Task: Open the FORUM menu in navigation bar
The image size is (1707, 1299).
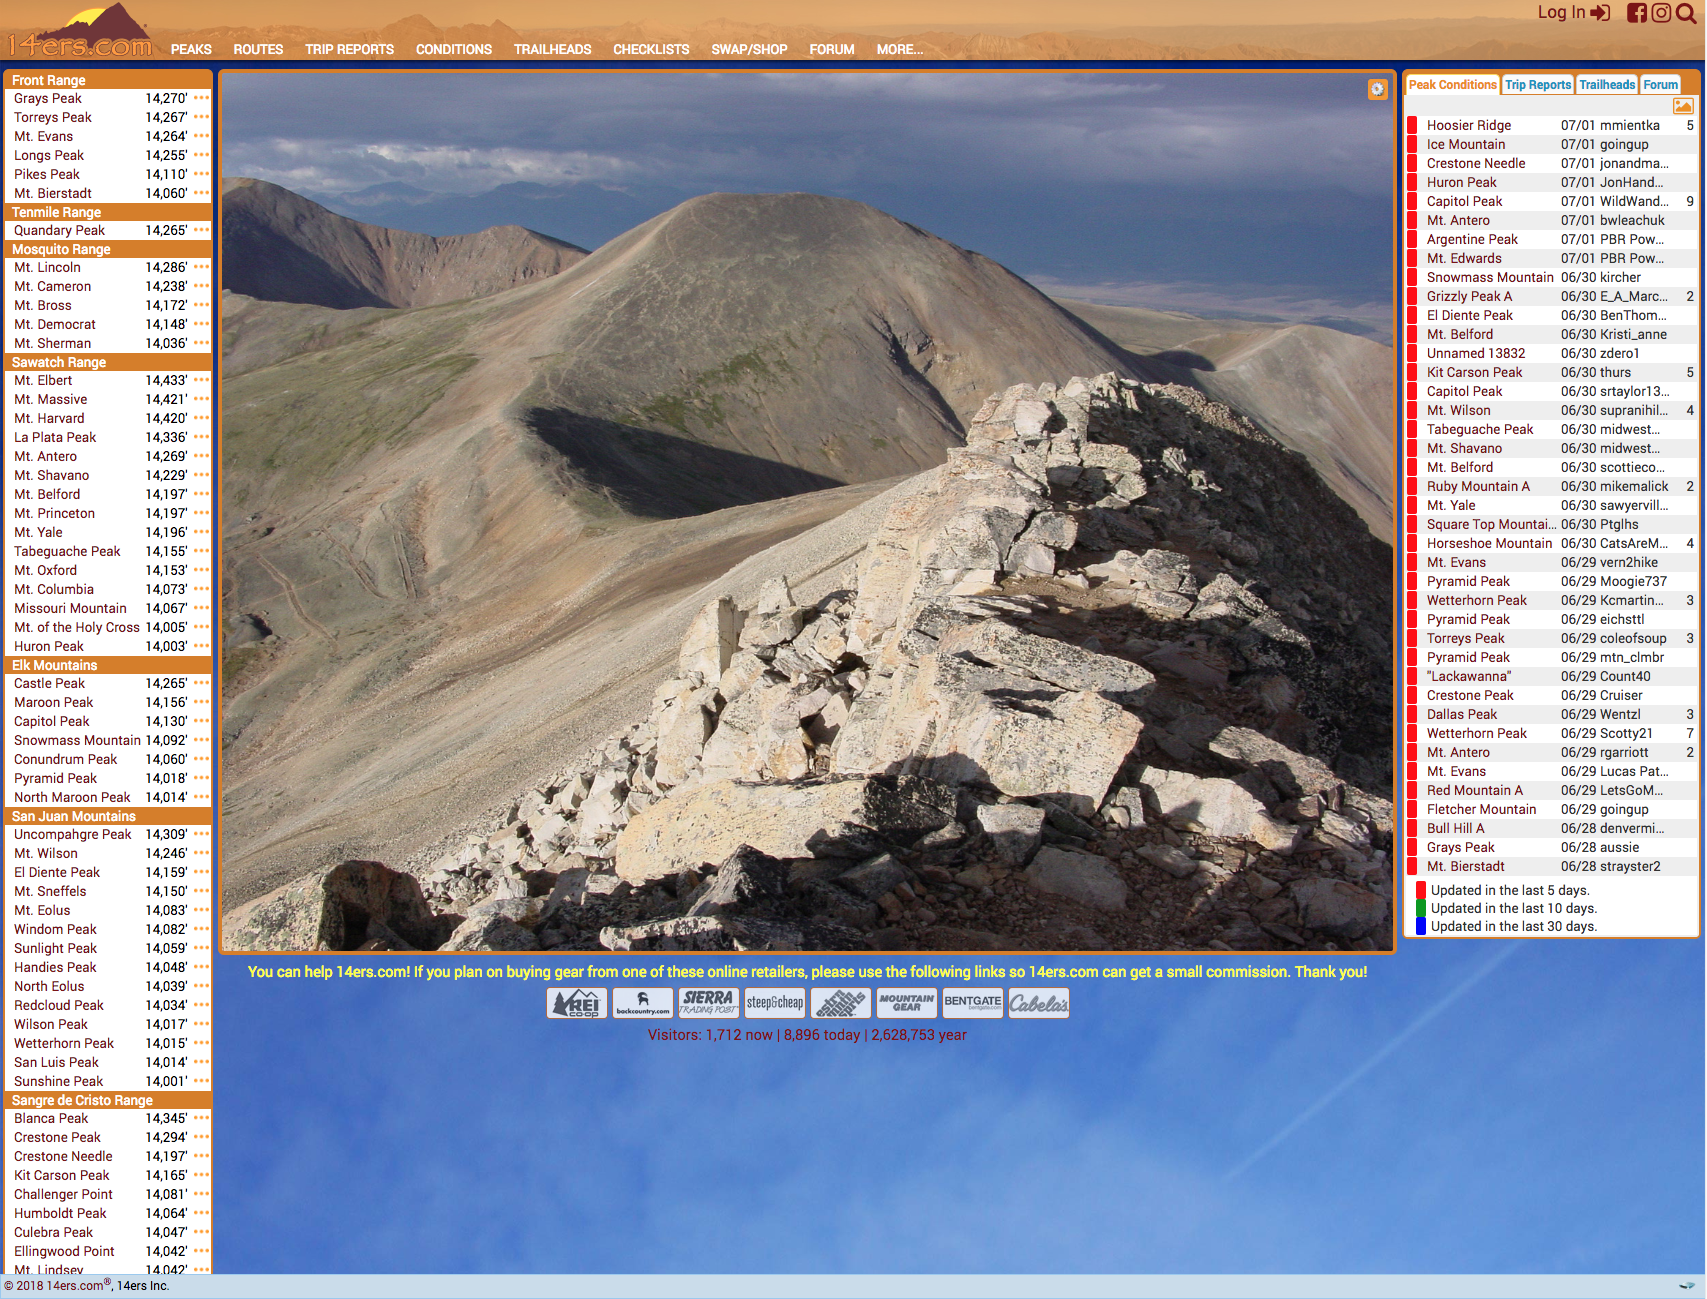Action: tap(832, 49)
